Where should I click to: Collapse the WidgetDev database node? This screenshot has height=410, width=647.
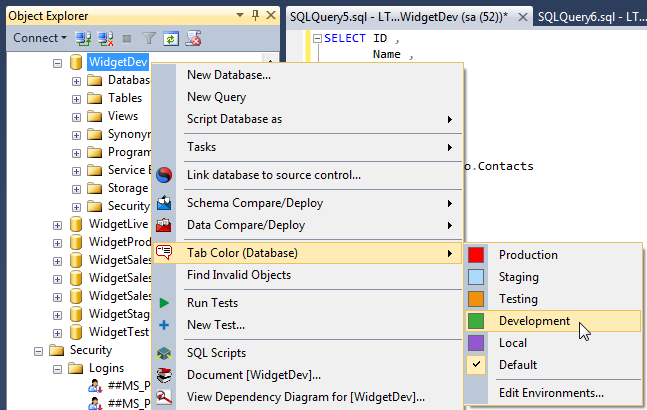[x=57, y=62]
